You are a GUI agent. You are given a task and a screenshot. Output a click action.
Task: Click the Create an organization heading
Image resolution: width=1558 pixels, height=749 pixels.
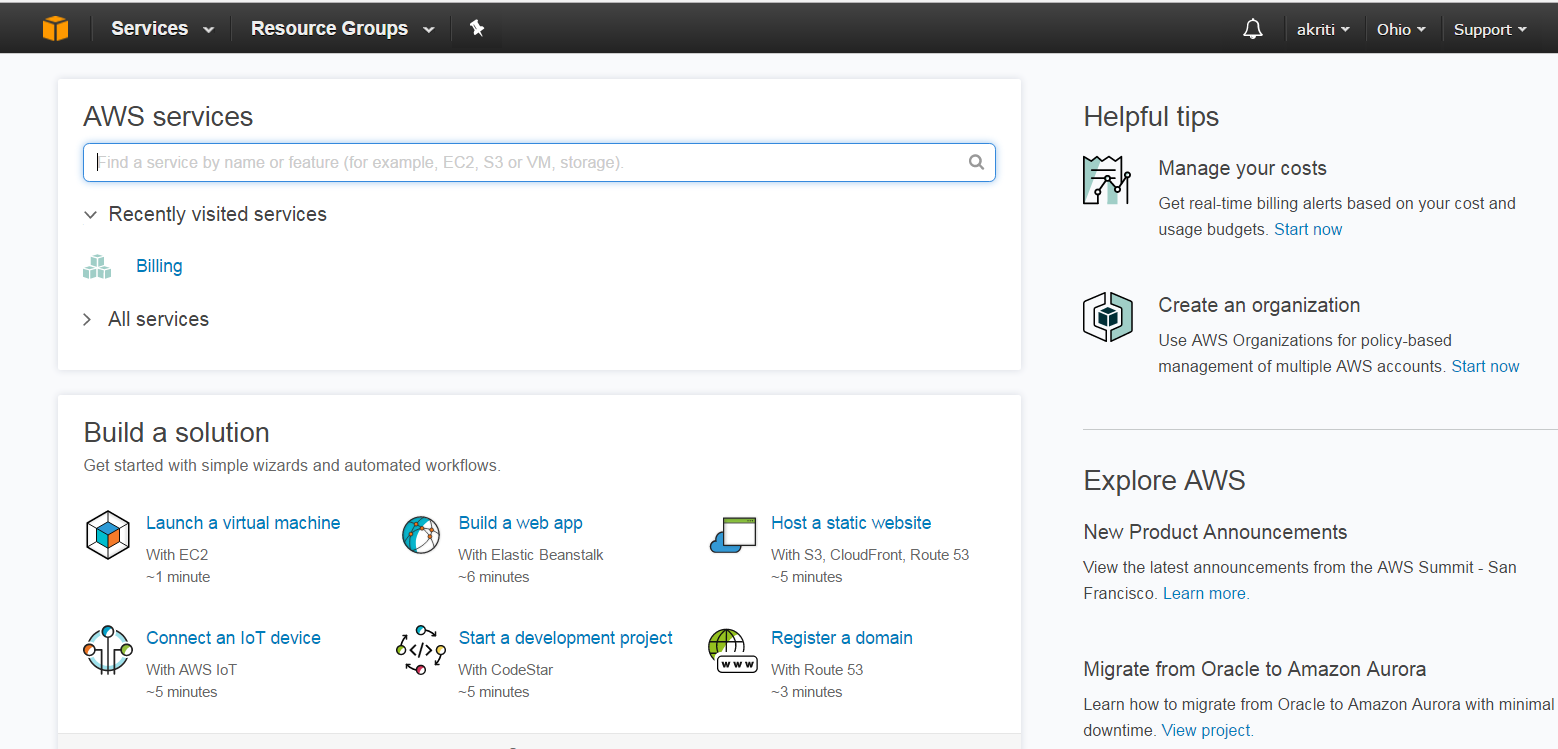[1259, 305]
